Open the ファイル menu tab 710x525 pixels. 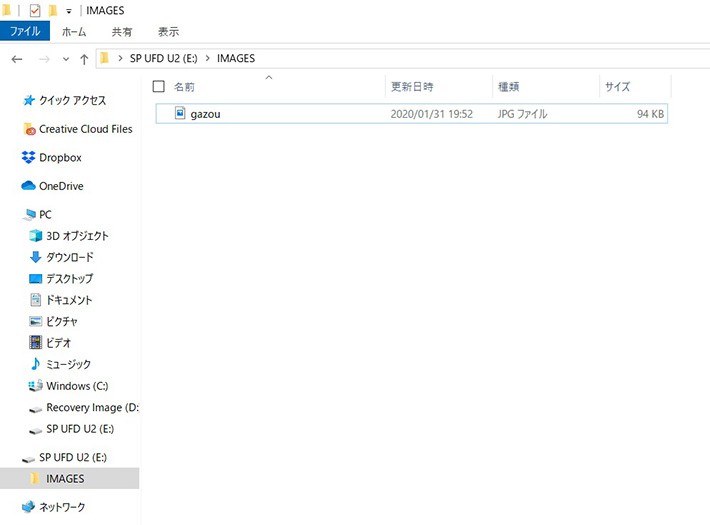click(25, 31)
